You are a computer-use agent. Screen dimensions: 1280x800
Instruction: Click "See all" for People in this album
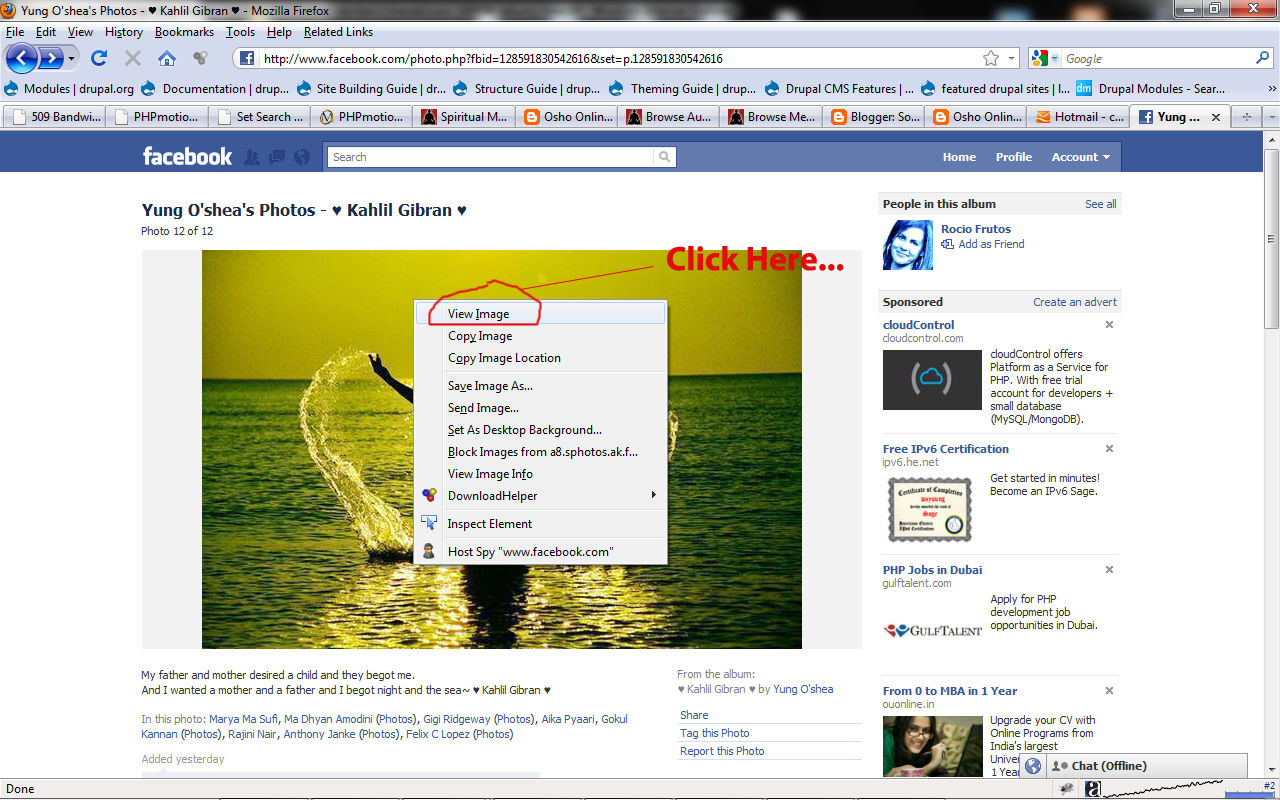pos(1100,203)
